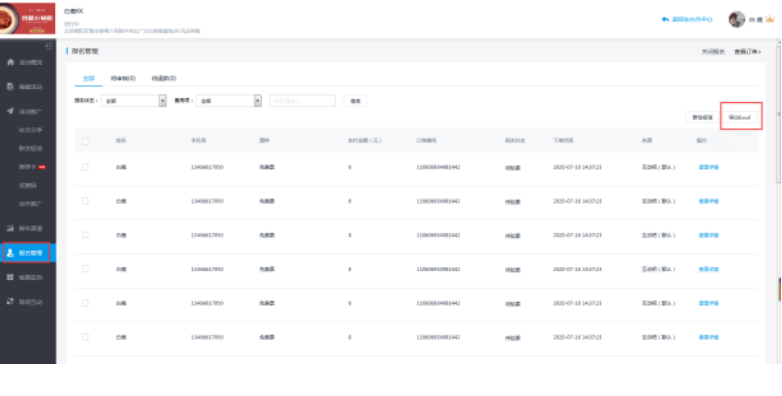This screenshot has height=396, width=782.
Task: Switch to the second tab beside the blue tab
Action: [x=123, y=79]
